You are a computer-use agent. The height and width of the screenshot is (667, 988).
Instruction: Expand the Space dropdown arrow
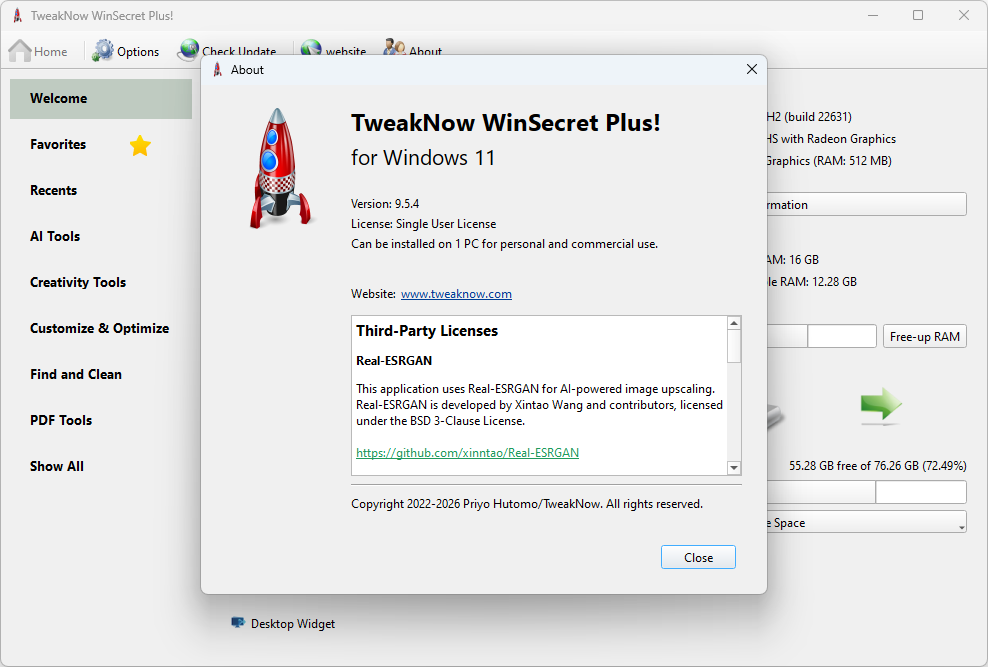[x=962, y=527]
